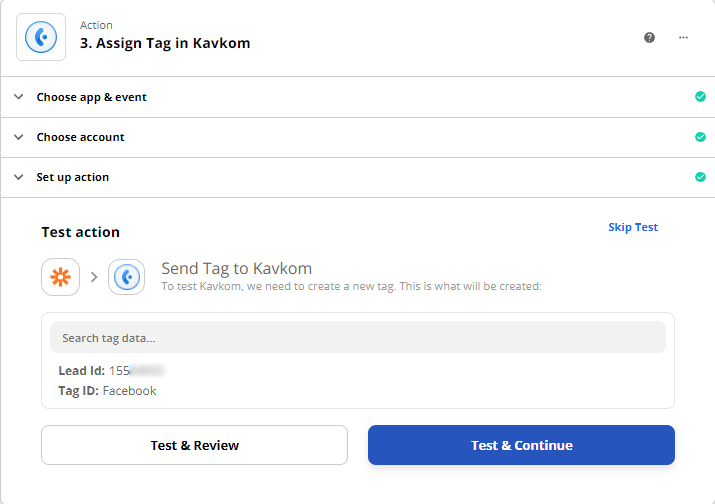Screen dimensions: 715x504
Task: Click the Skip Test link
Action: pos(633,227)
